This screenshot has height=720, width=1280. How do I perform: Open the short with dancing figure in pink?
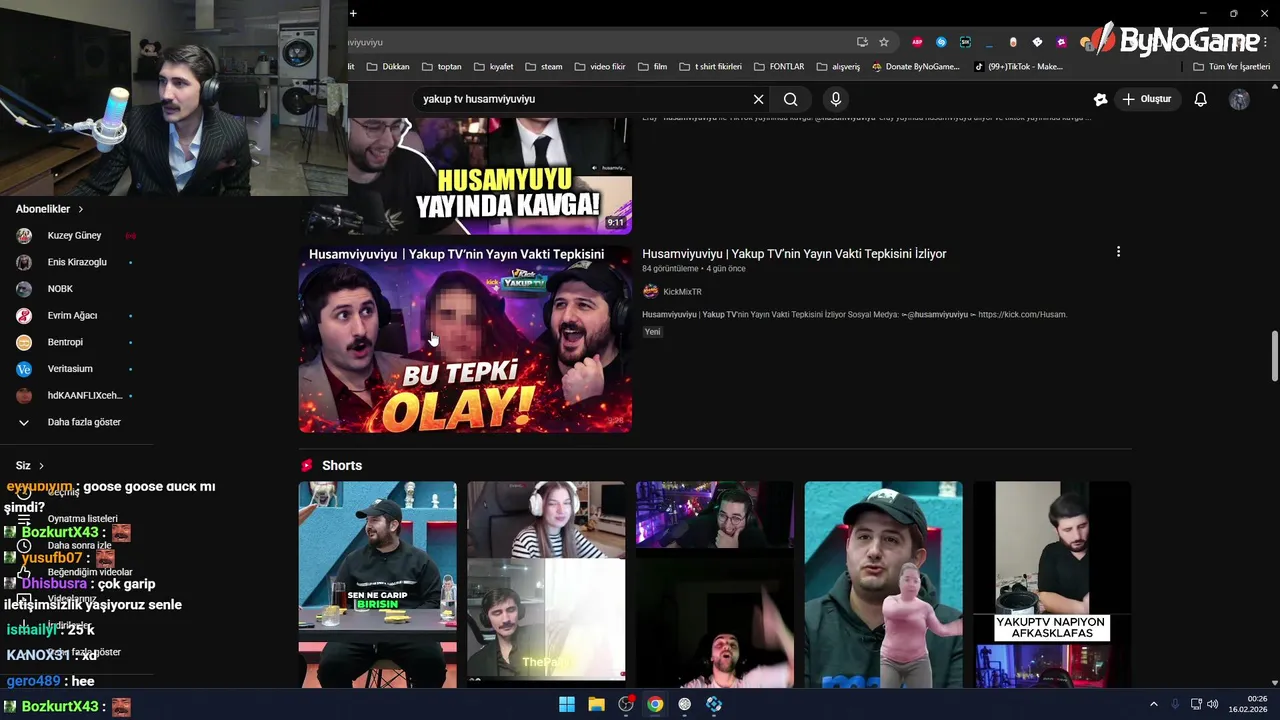[884, 585]
